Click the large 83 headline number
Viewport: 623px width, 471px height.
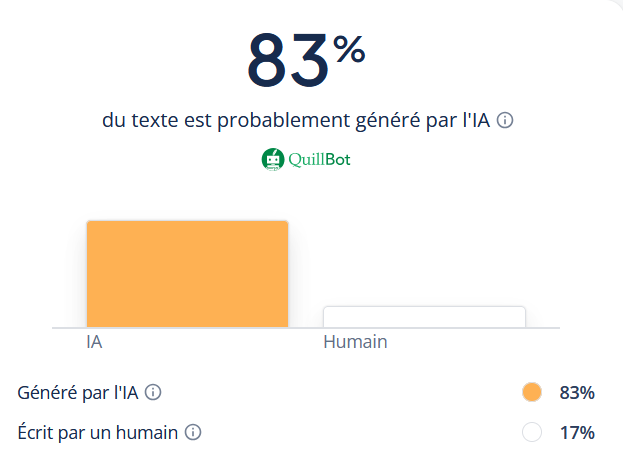[288, 60]
